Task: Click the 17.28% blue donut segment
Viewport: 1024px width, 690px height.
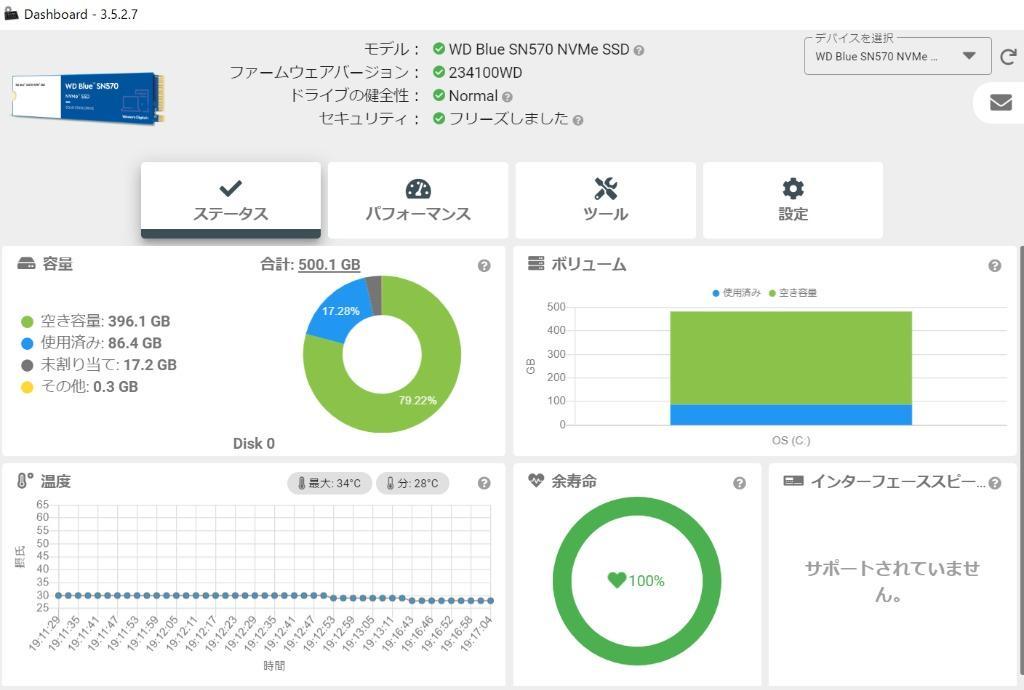Action: point(340,311)
